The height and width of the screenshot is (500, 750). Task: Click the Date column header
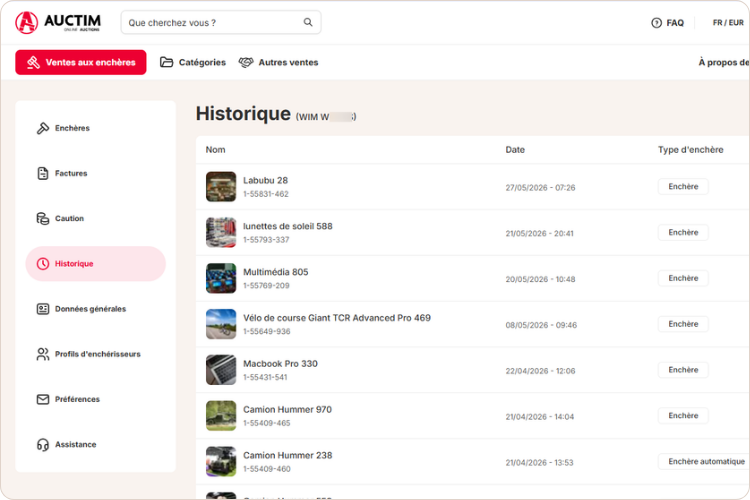515,150
